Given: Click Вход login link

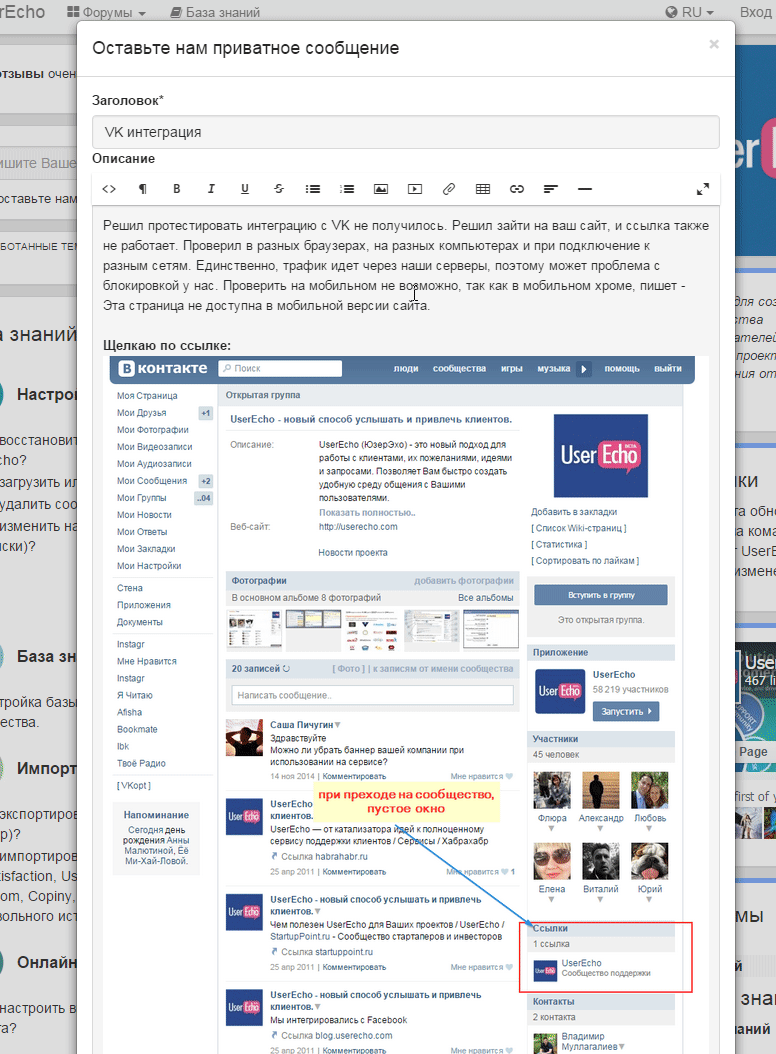Looking at the screenshot, I should click(x=756, y=12).
